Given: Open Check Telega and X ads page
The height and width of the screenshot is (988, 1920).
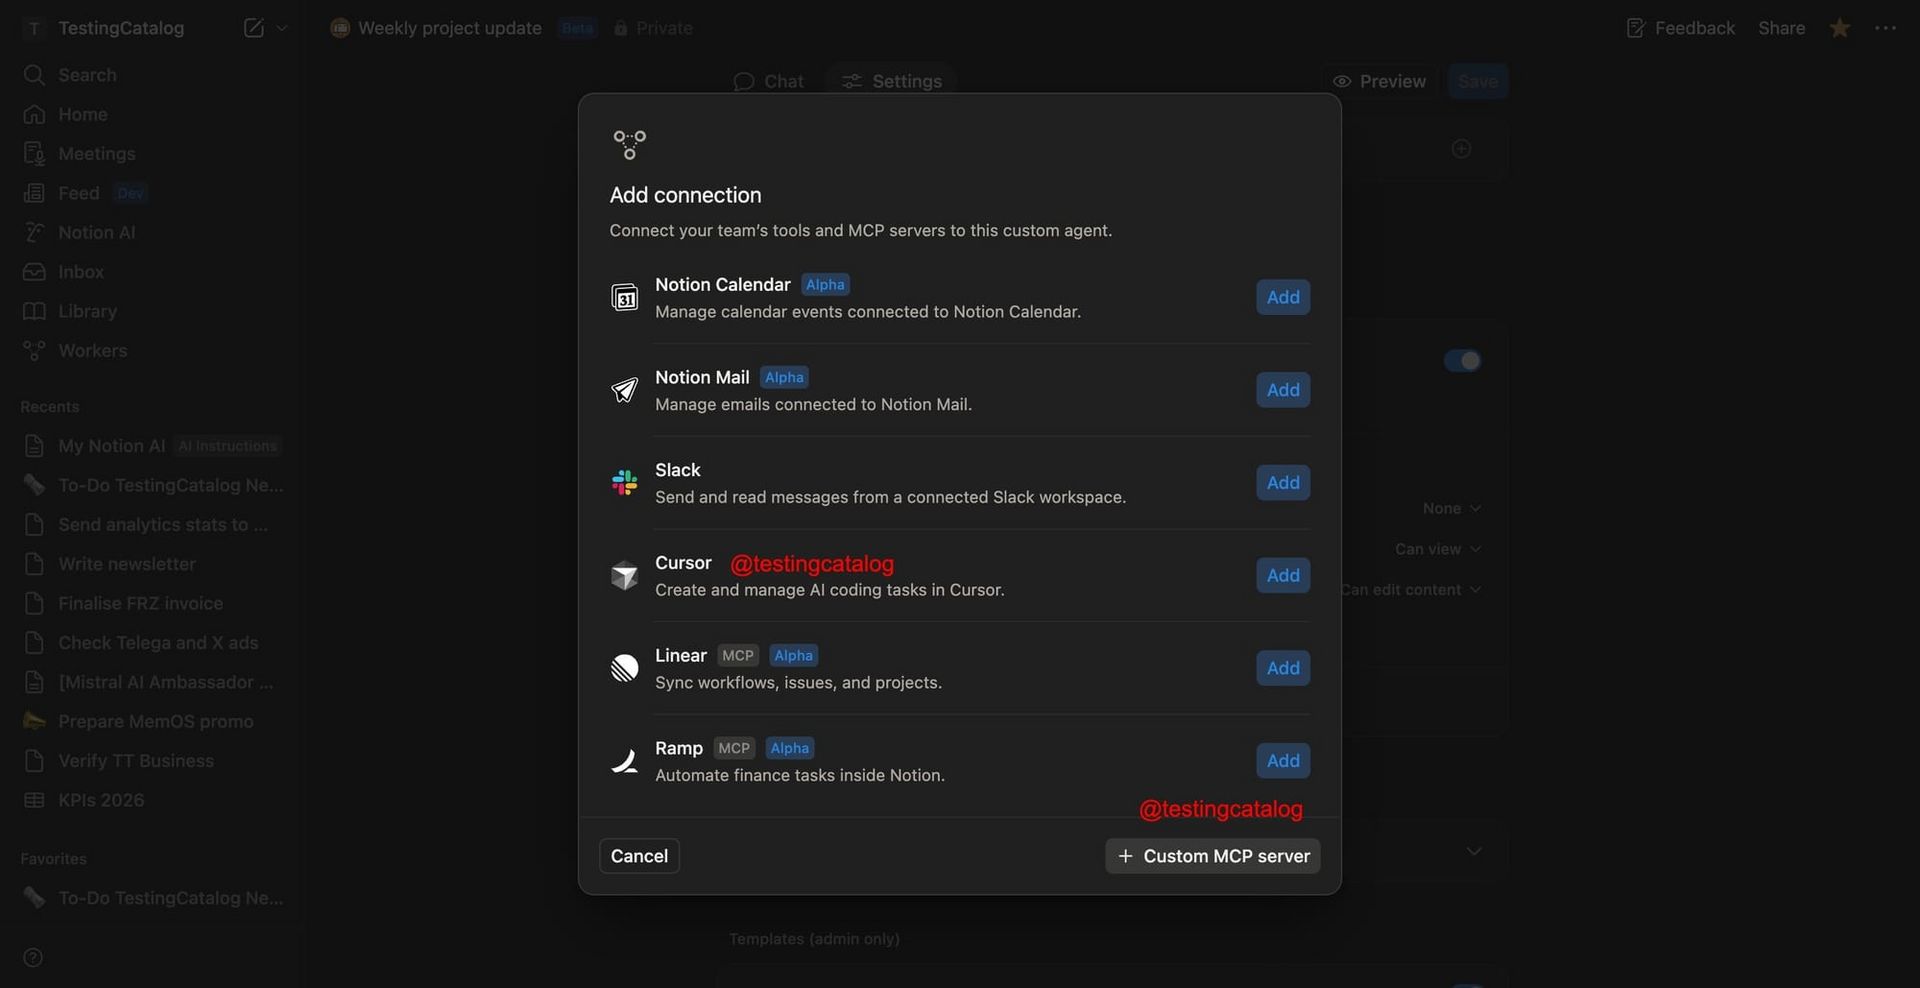Looking at the screenshot, I should 150,643.
